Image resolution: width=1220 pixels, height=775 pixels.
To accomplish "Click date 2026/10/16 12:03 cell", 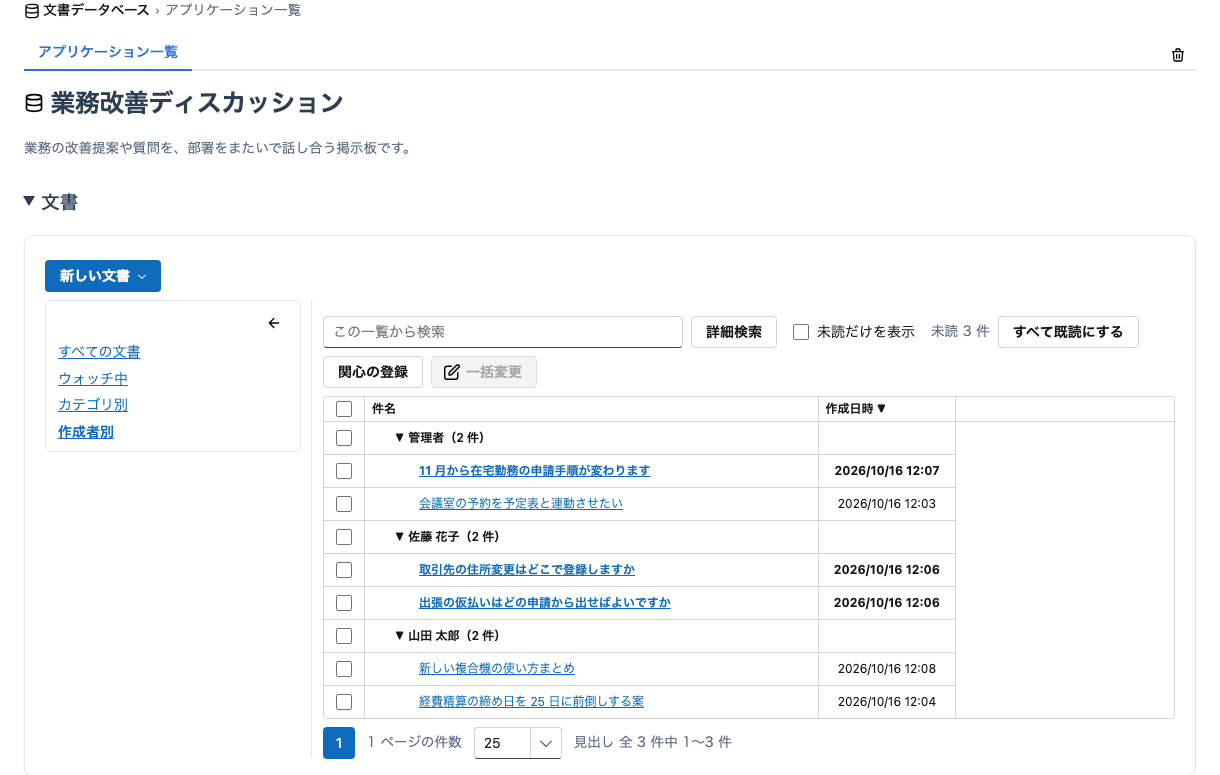I will (887, 504).
